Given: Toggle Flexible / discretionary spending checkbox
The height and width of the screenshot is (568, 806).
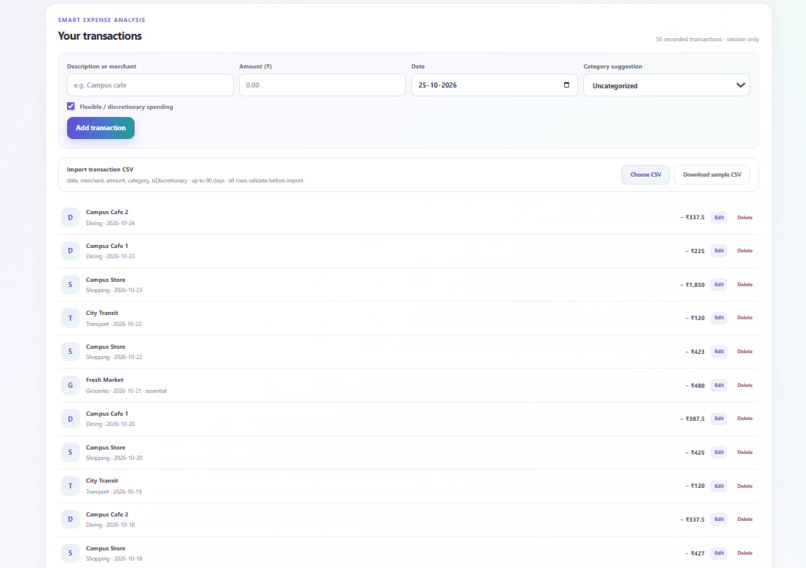Looking at the screenshot, I should [71, 106].
